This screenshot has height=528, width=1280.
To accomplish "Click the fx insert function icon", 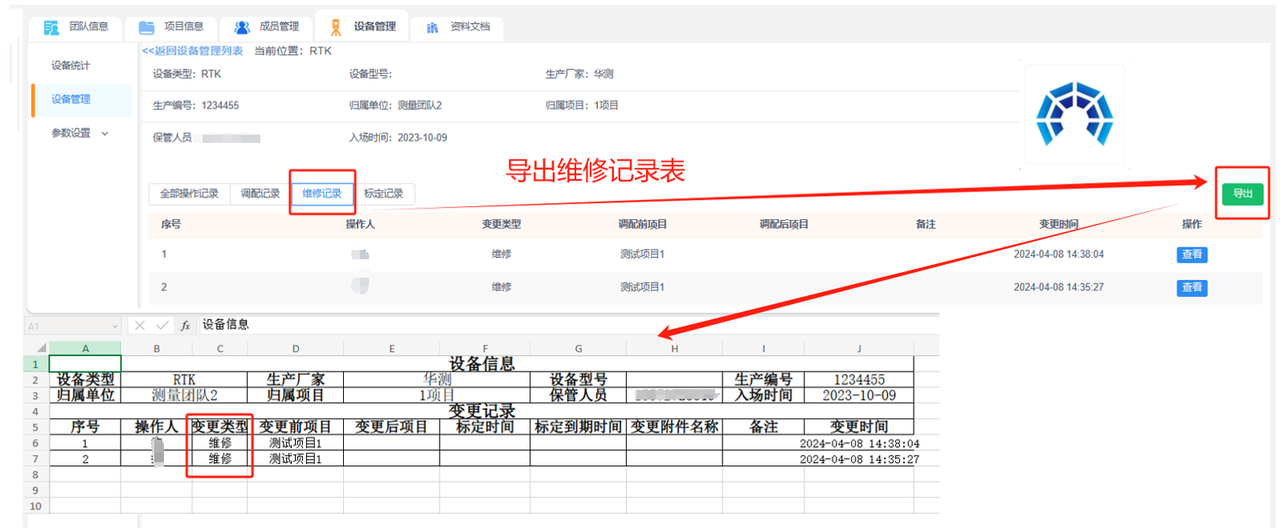I will pos(186,326).
